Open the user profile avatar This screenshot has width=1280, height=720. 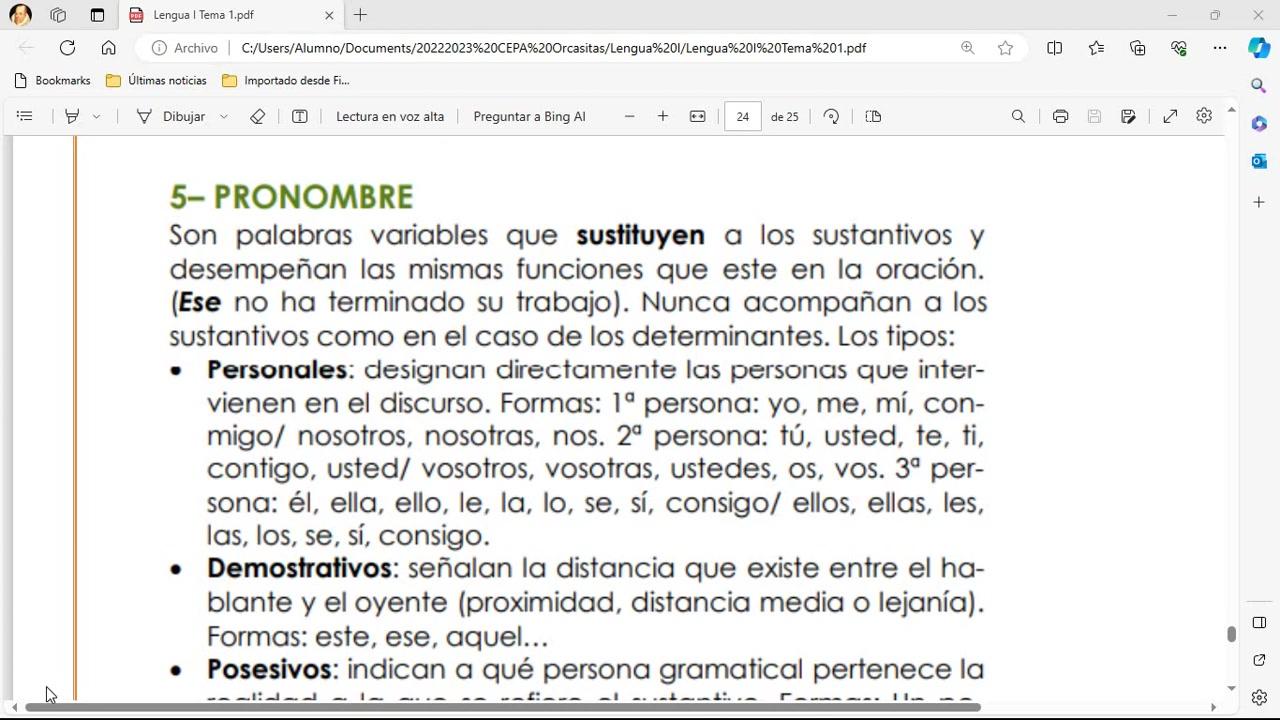20,15
